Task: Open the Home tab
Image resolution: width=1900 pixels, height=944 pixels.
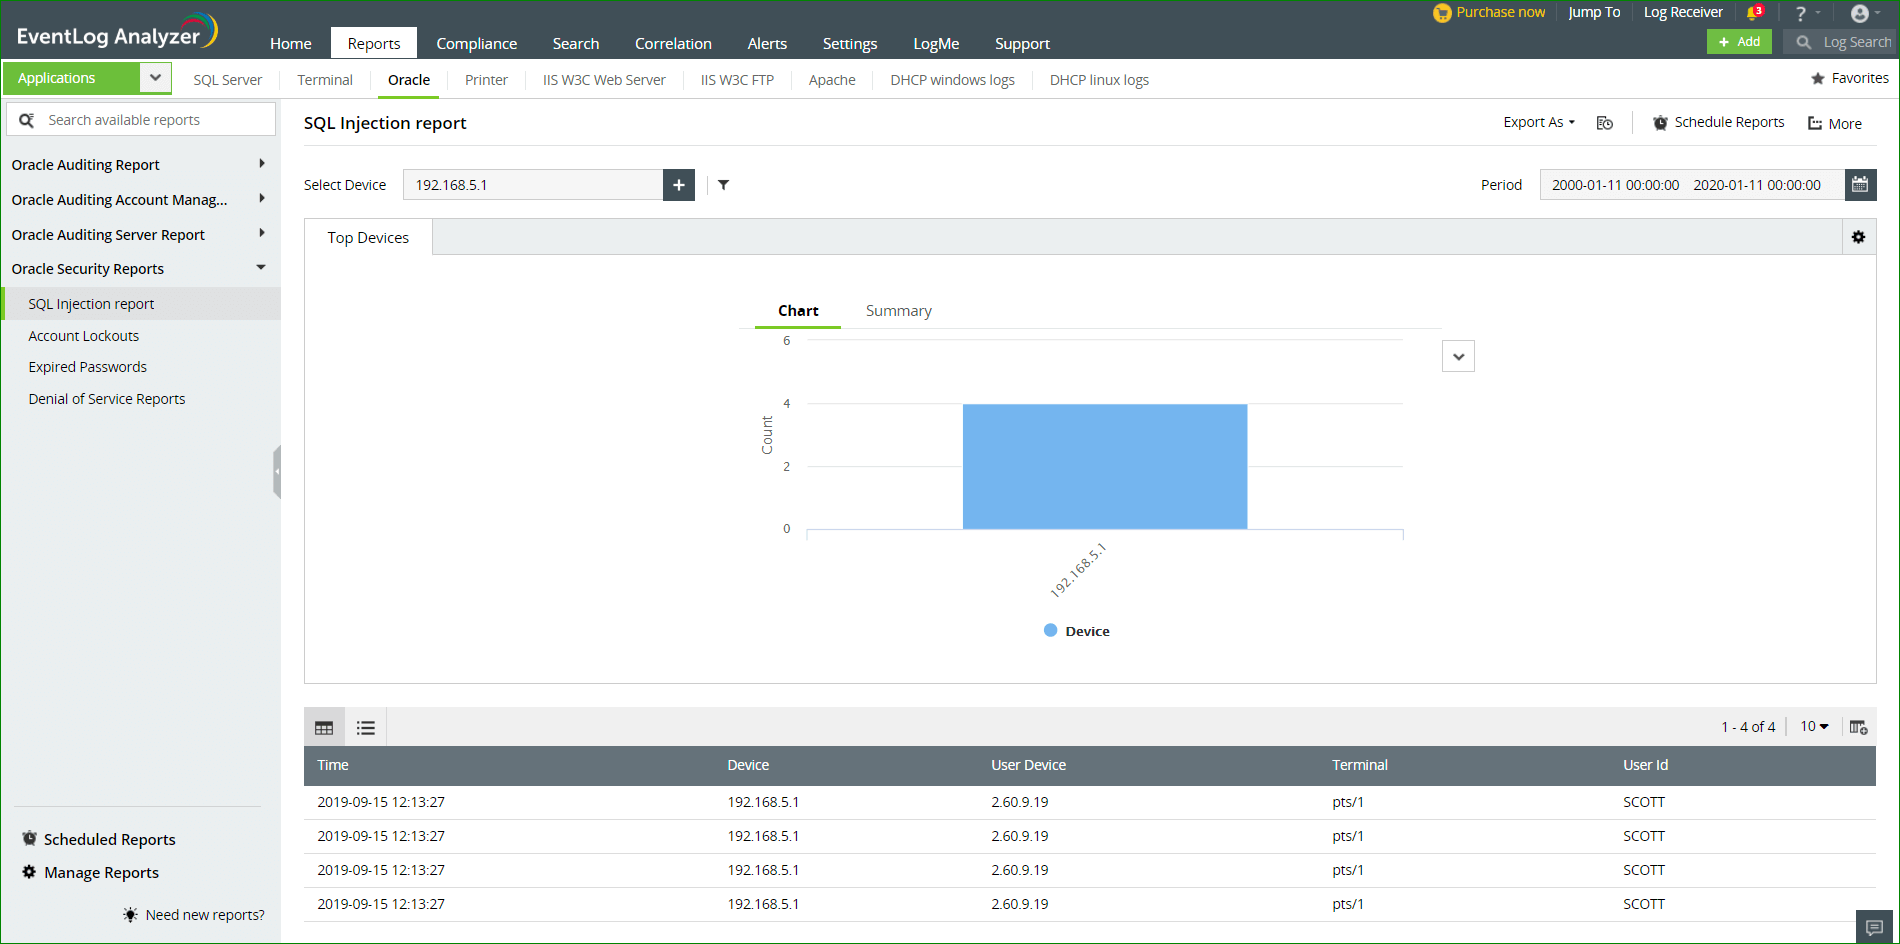Action: click(x=291, y=43)
